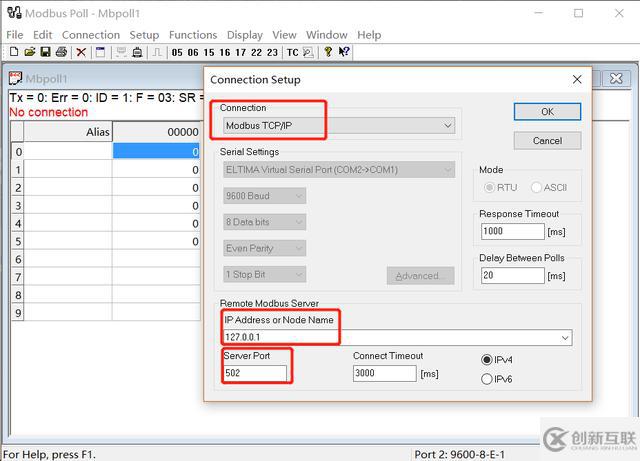Screen dimensions: 640x461
Task: Click function 16 toolbar button
Action: pyautogui.click(x=225, y=52)
